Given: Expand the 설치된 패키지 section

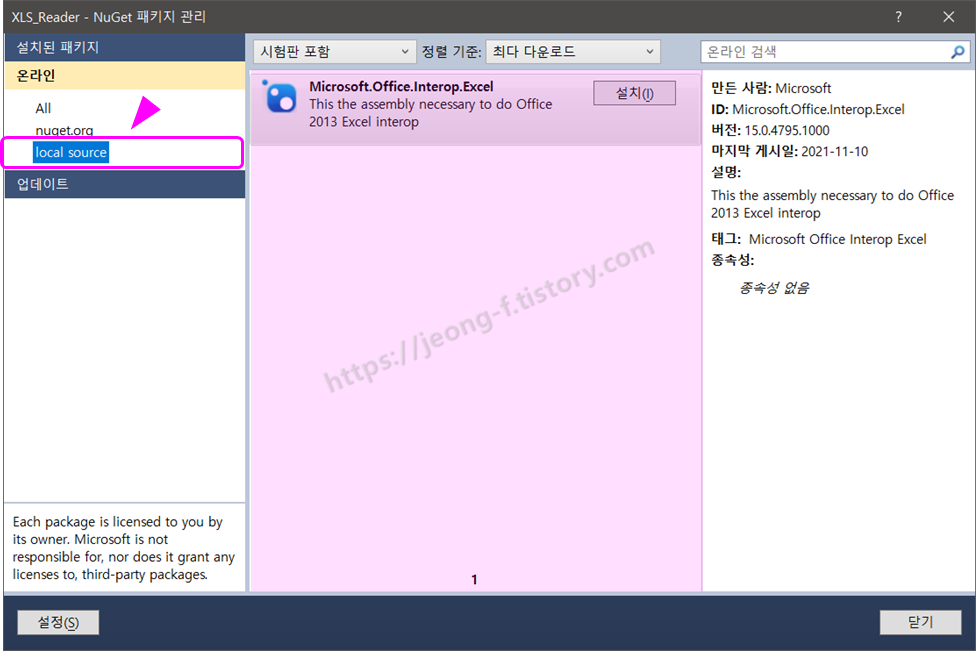Looking at the screenshot, I should point(125,47).
